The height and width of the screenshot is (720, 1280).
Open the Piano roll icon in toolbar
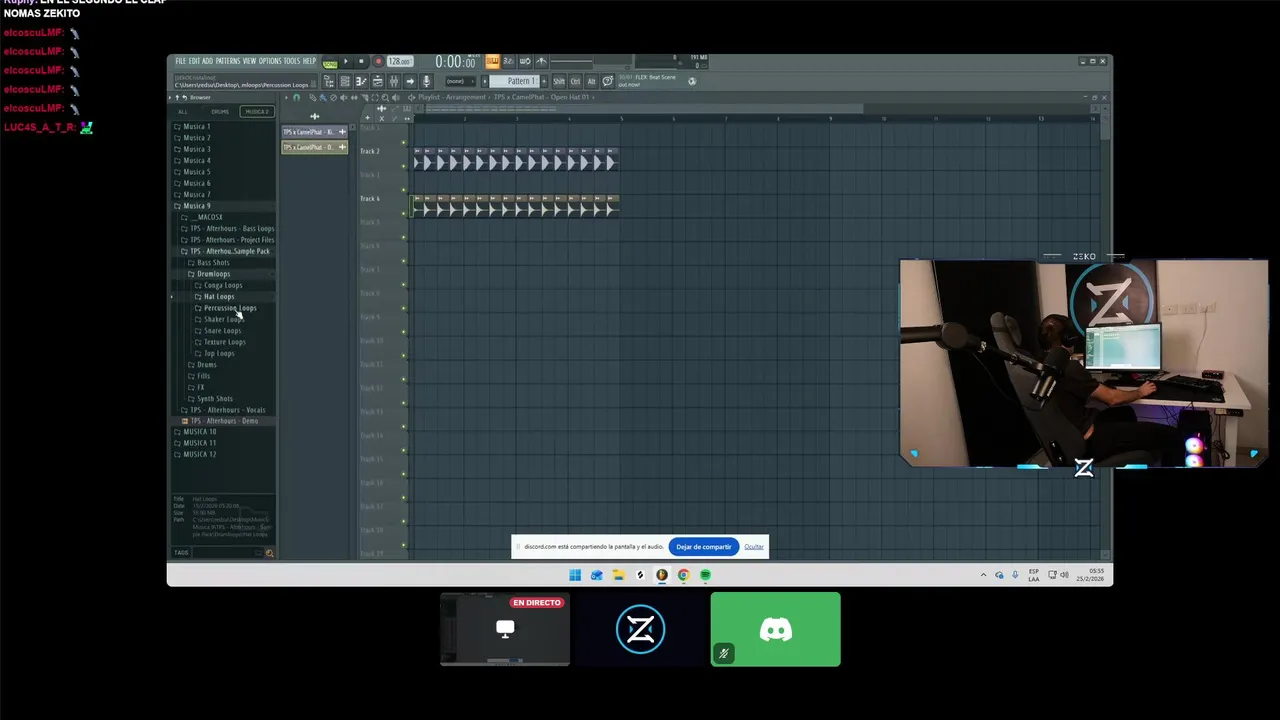(361, 81)
